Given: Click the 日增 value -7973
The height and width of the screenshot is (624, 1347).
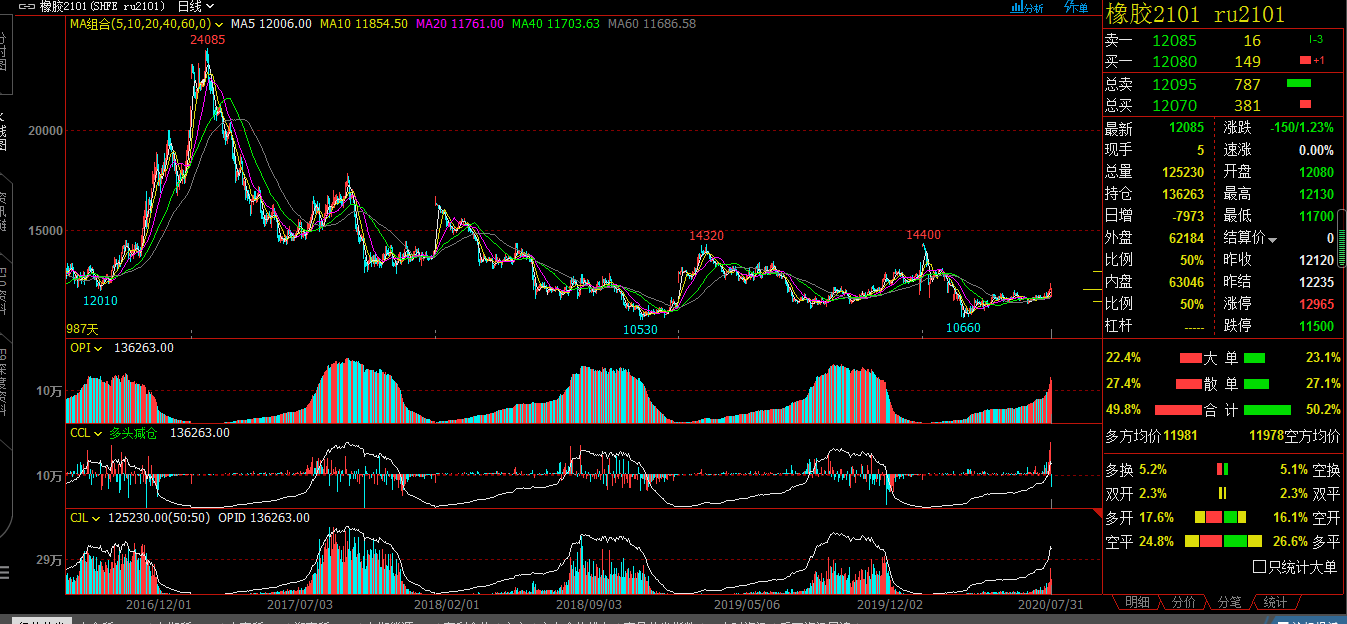Looking at the screenshot, I should point(1188,216).
